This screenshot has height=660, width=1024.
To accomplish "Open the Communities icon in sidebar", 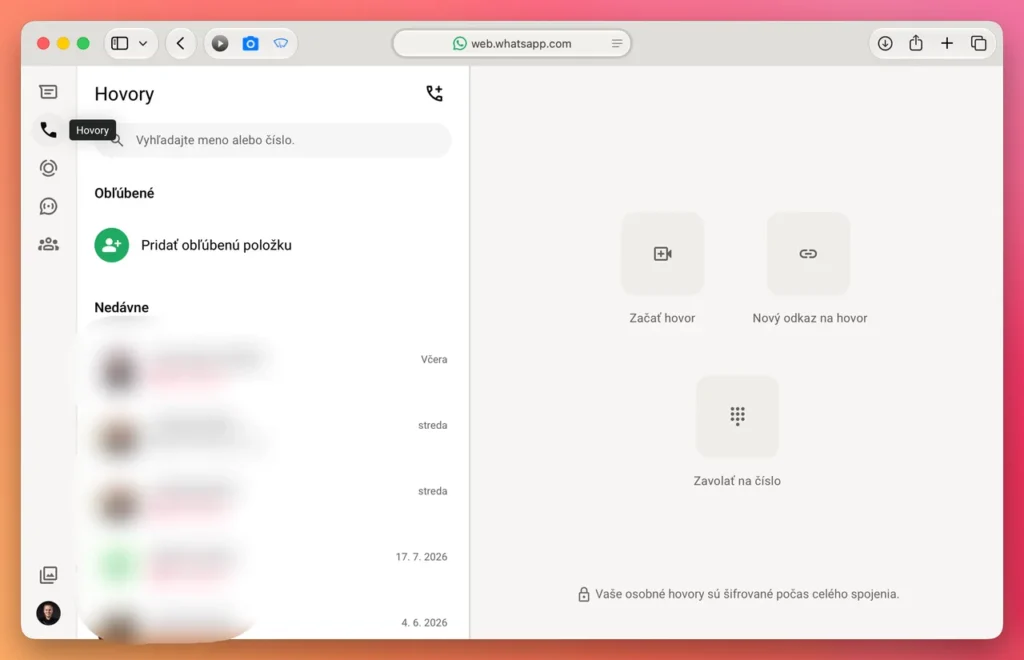I will (x=48, y=244).
